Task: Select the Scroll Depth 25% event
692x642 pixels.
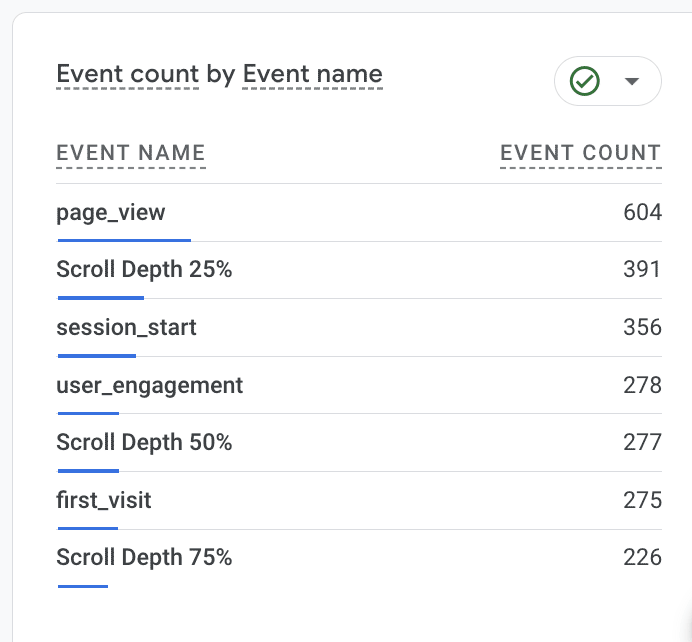Action: [144, 269]
